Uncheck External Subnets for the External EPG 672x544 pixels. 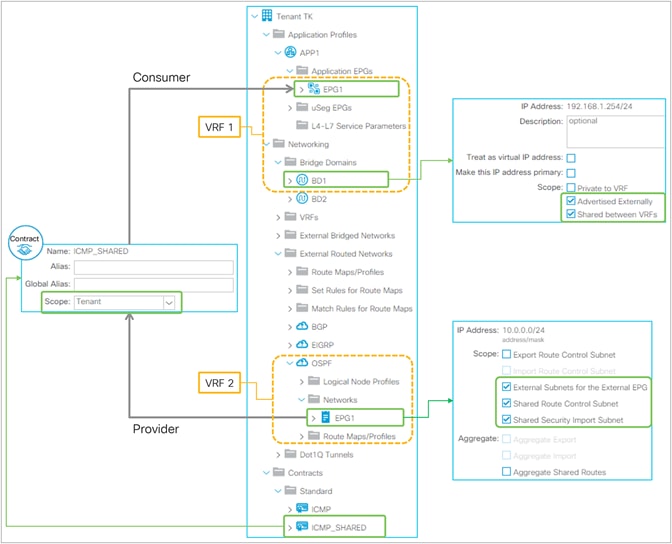coord(507,387)
